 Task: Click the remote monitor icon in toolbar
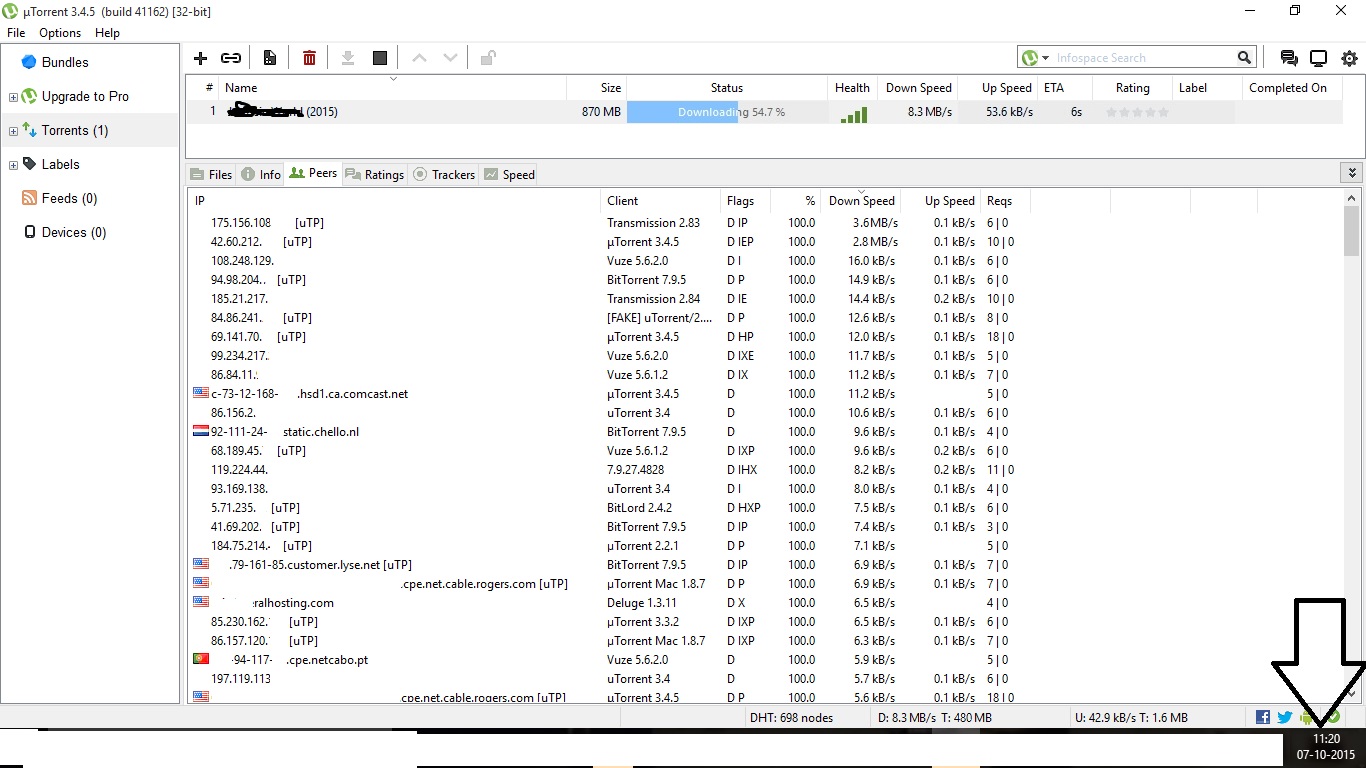click(x=1319, y=58)
